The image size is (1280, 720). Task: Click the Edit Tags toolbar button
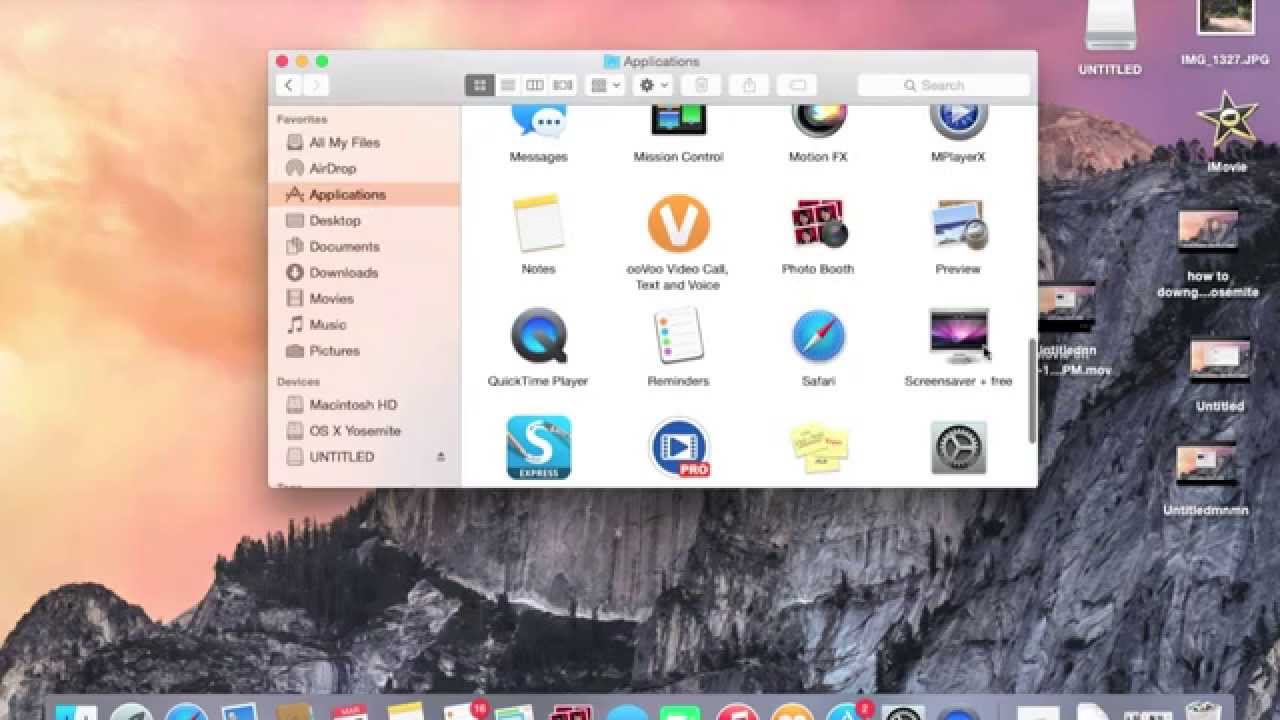point(797,86)
